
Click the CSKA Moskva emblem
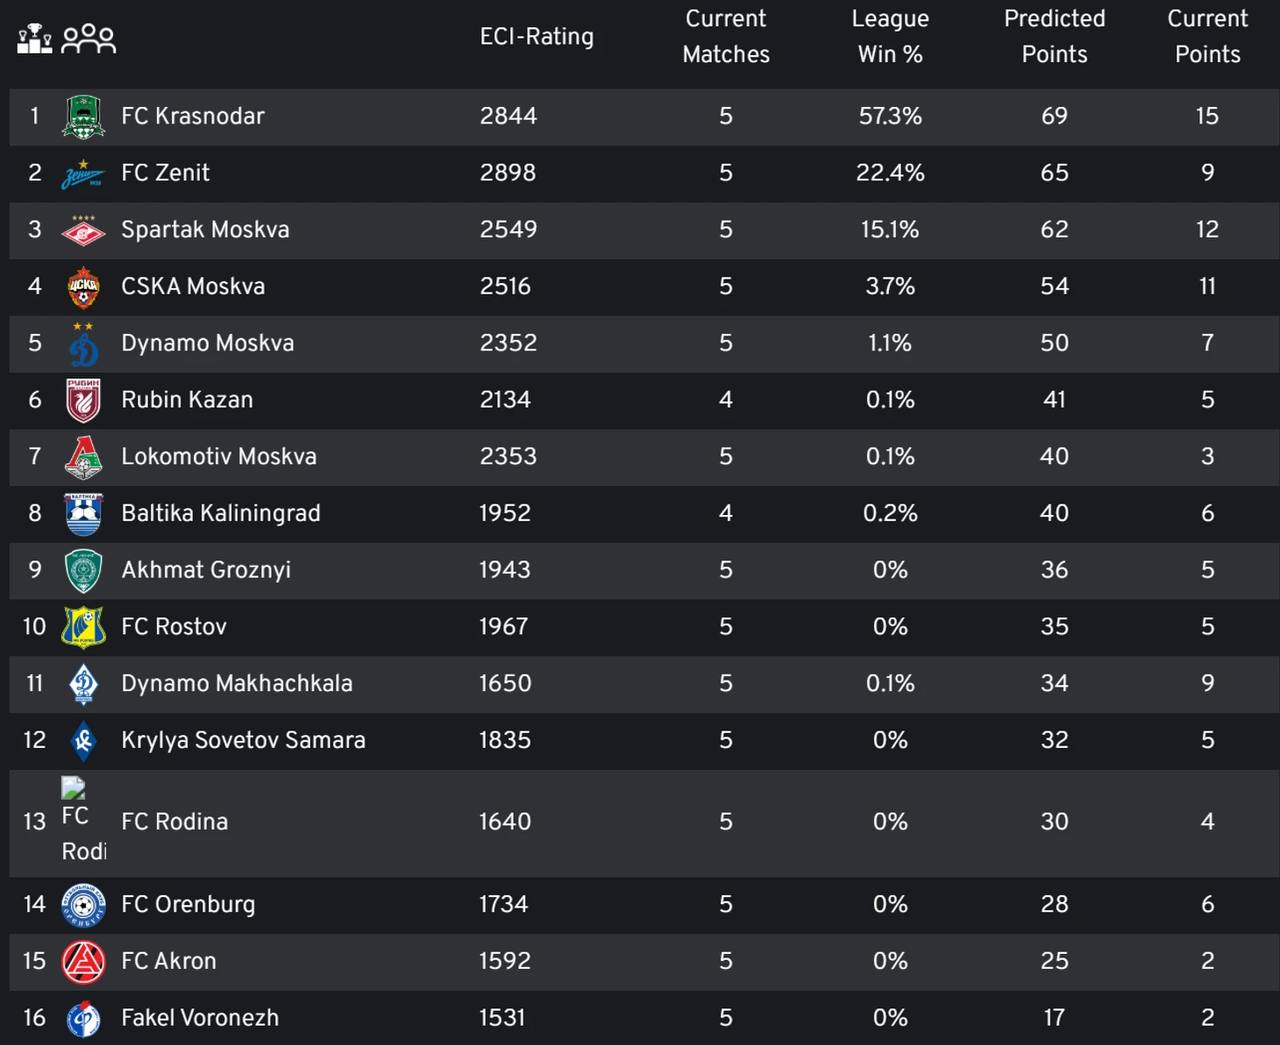click(84, 288)
